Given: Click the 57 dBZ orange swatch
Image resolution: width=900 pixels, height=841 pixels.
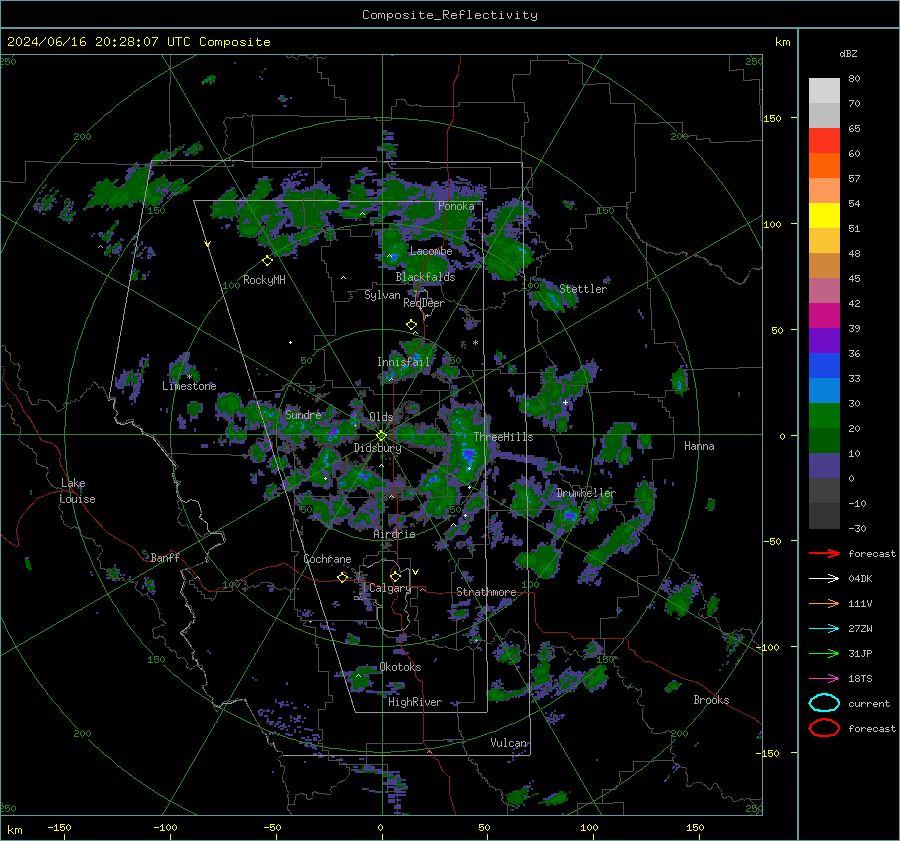Looking at the screenshot, I should pyautogui.click(x=824, y=165).
